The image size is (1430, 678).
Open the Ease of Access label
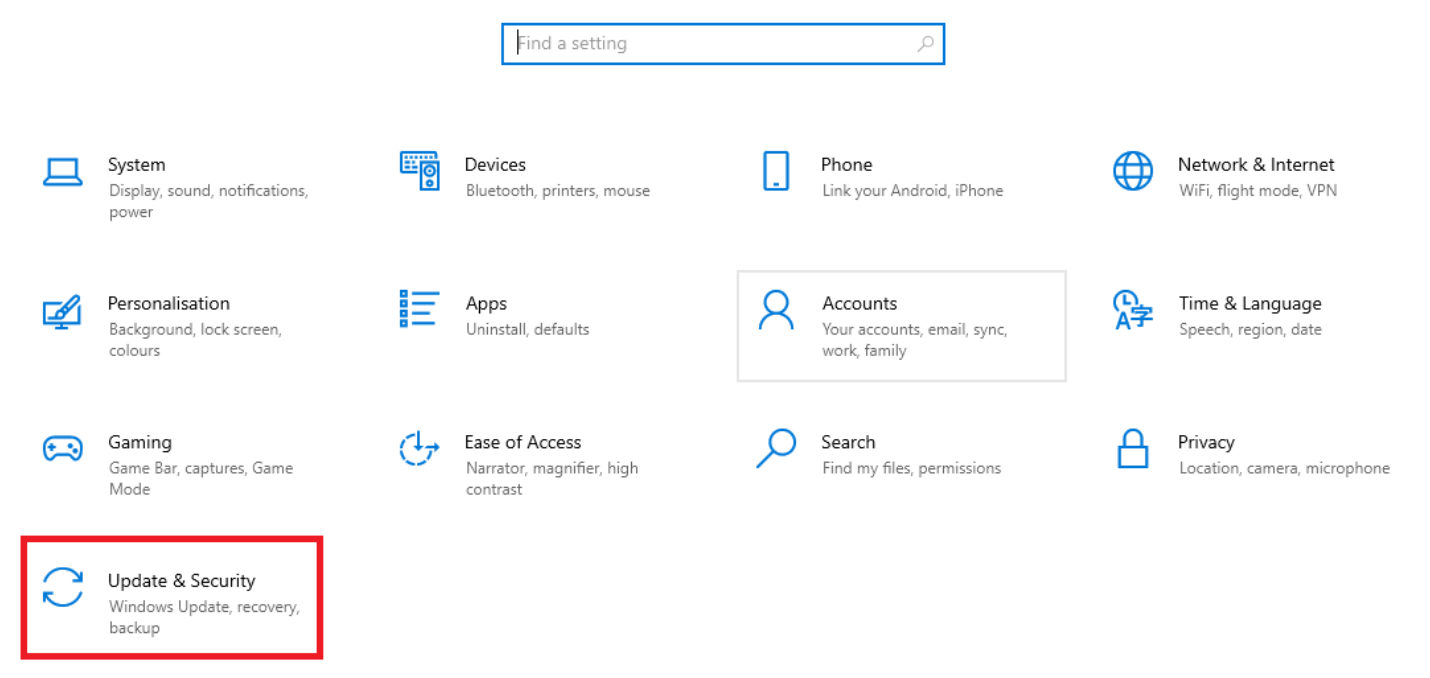pos(523,442)
